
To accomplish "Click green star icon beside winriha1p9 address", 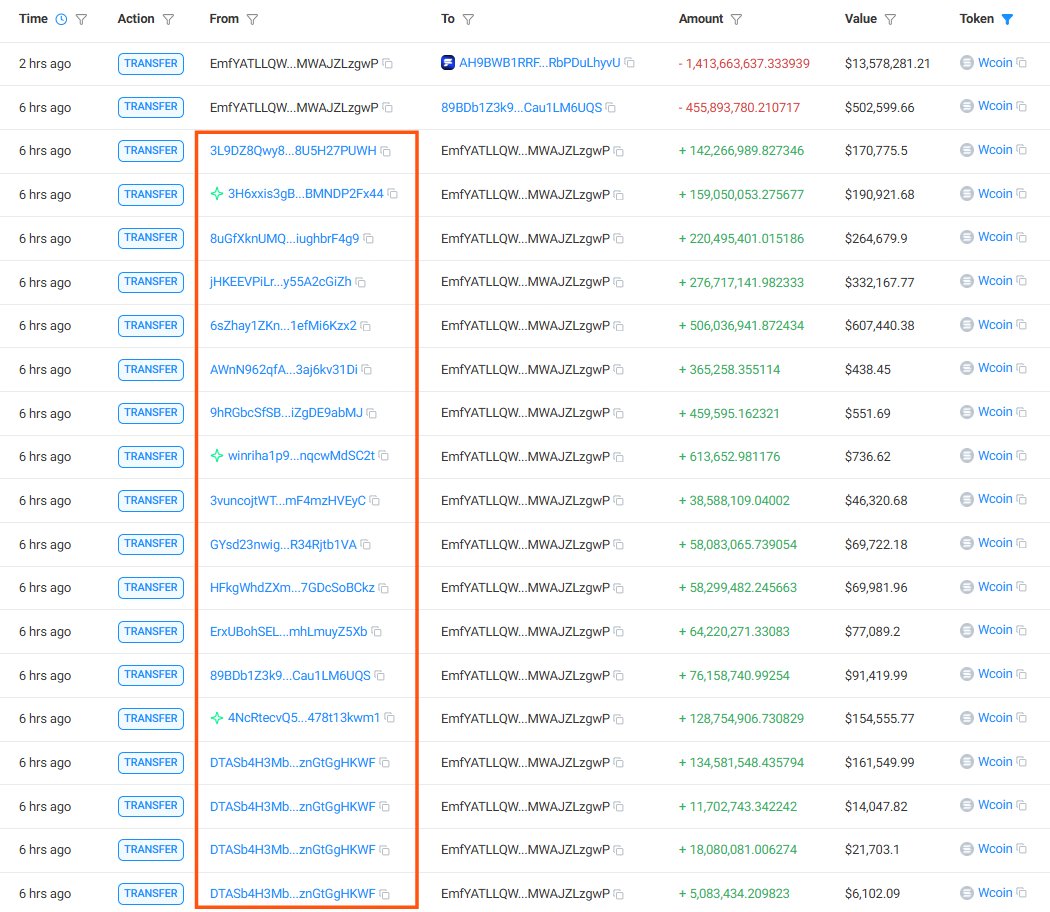I will [217, 455].
